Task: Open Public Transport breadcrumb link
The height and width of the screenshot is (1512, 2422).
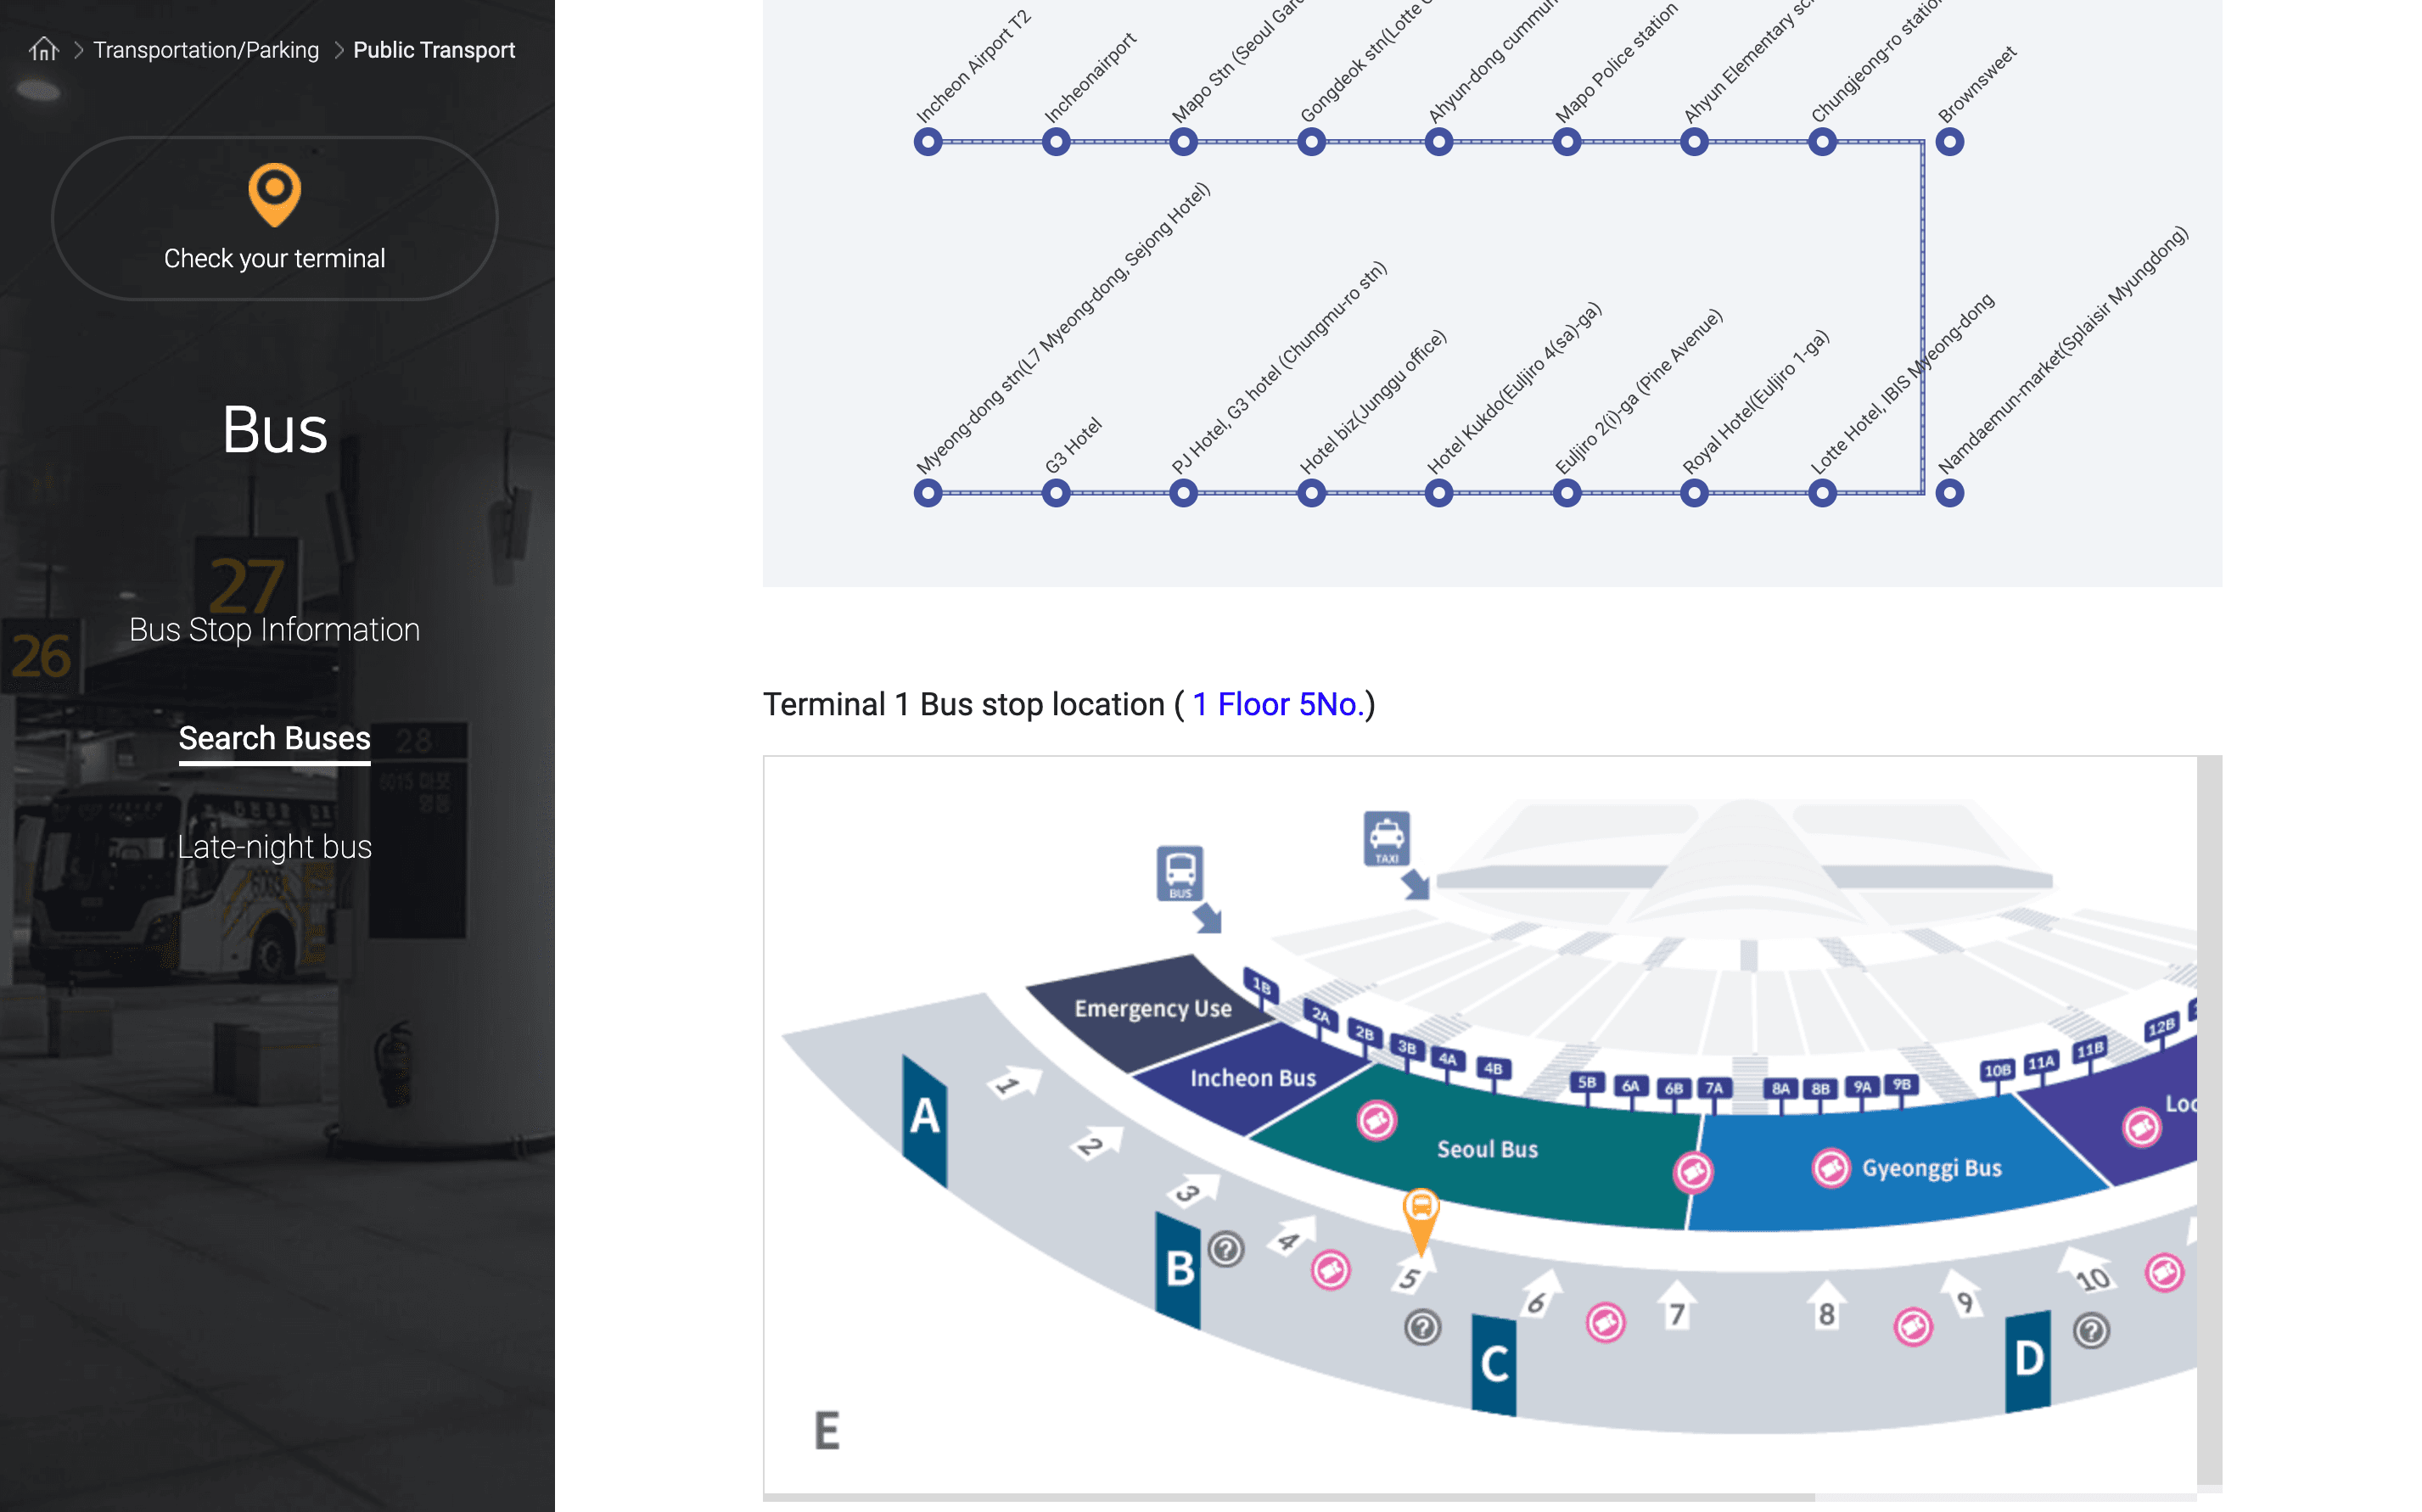Action: tap(433, 50)
